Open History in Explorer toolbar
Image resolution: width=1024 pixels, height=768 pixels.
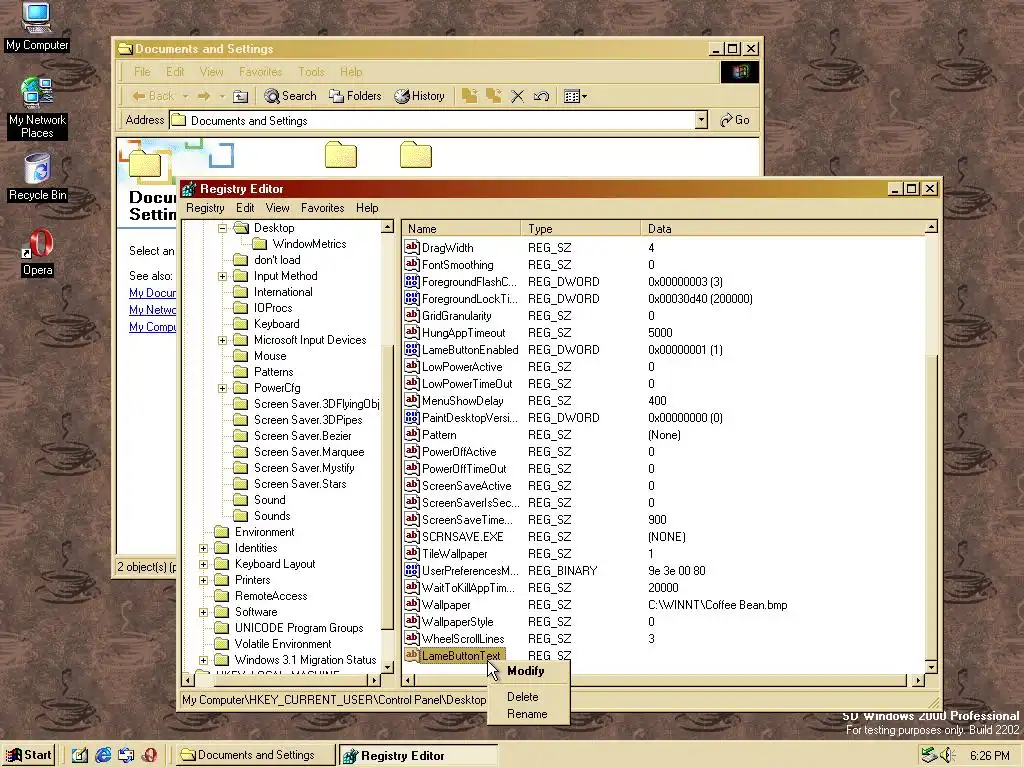point(419,96)
